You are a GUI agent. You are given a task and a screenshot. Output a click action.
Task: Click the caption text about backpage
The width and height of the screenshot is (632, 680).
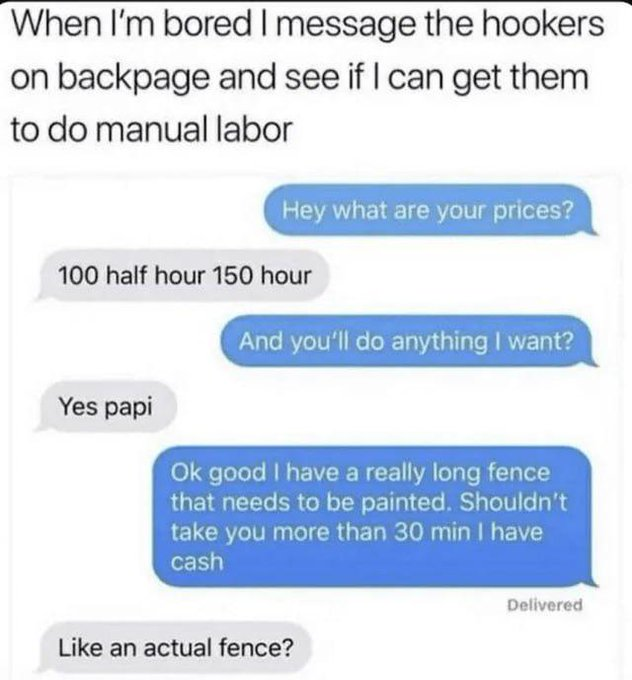(307, 77)
